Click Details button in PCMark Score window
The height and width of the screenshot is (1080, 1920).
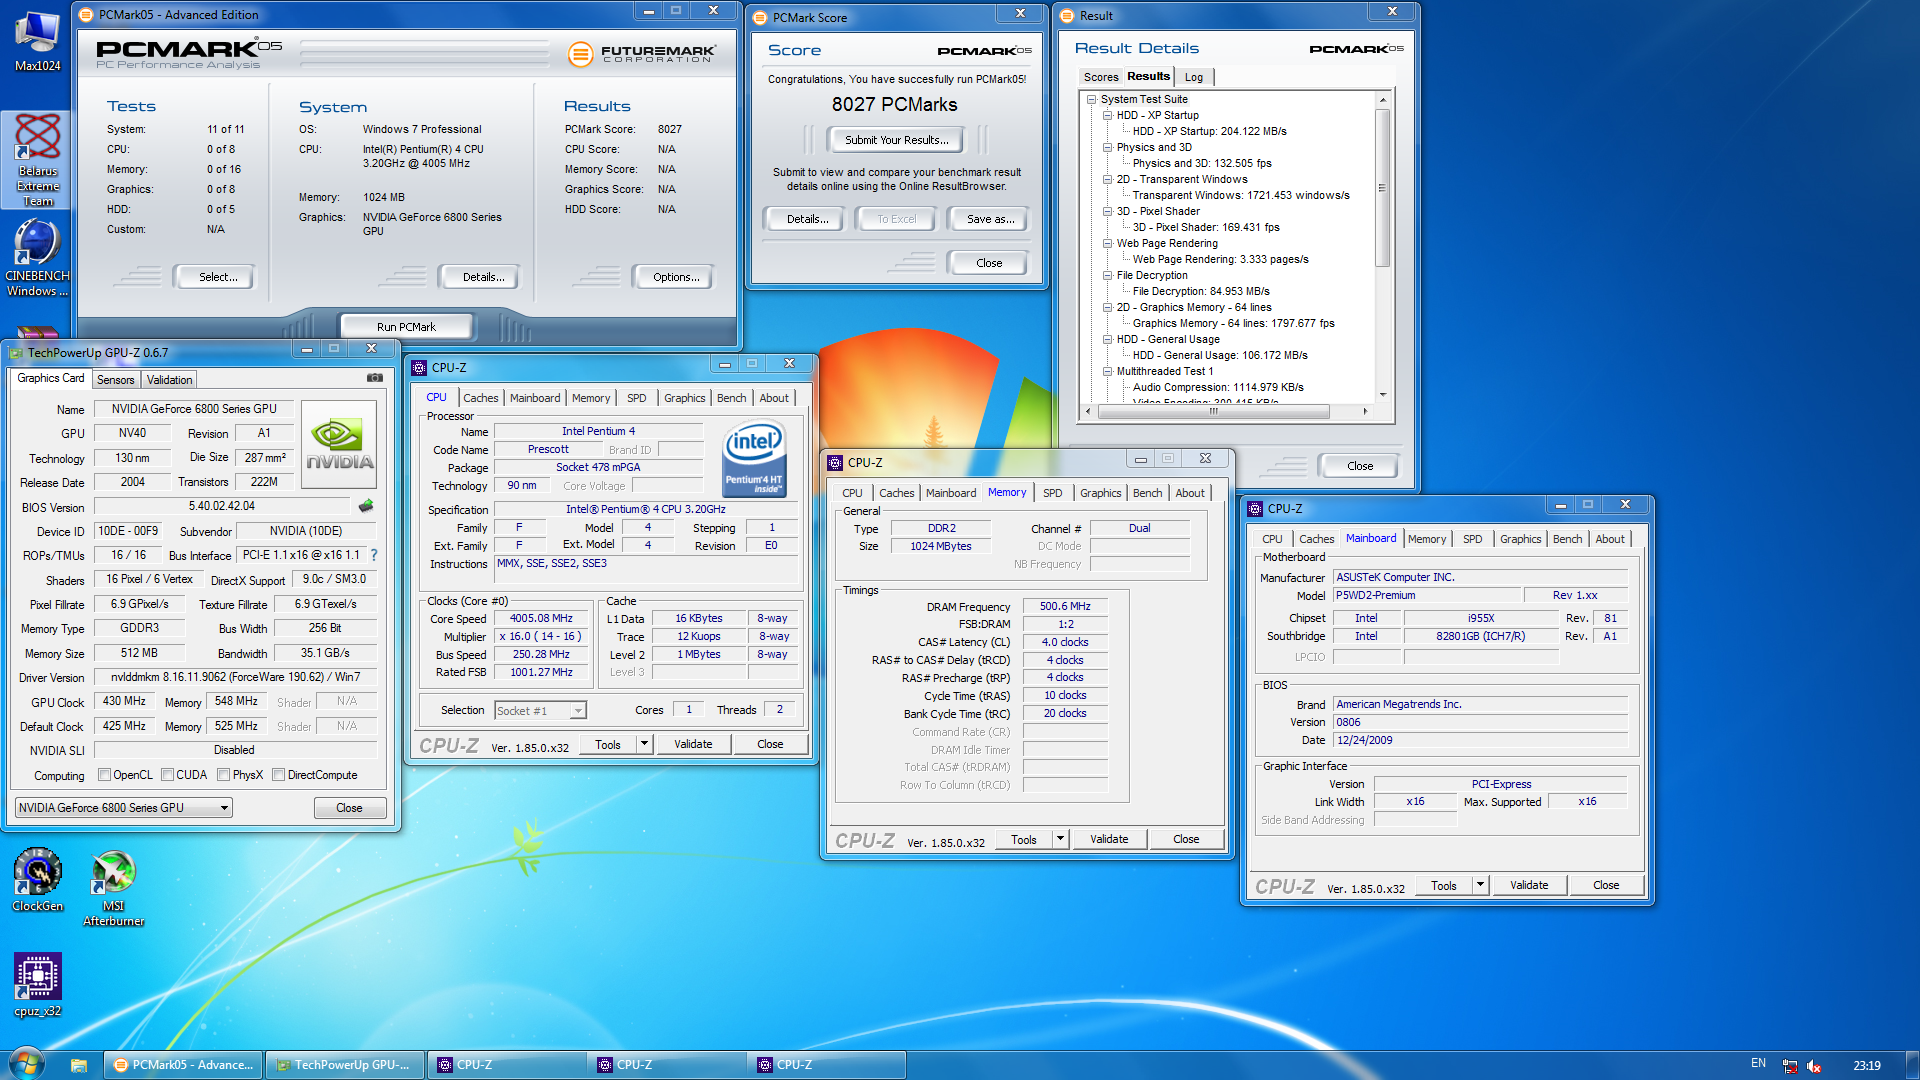click(807, 219)
